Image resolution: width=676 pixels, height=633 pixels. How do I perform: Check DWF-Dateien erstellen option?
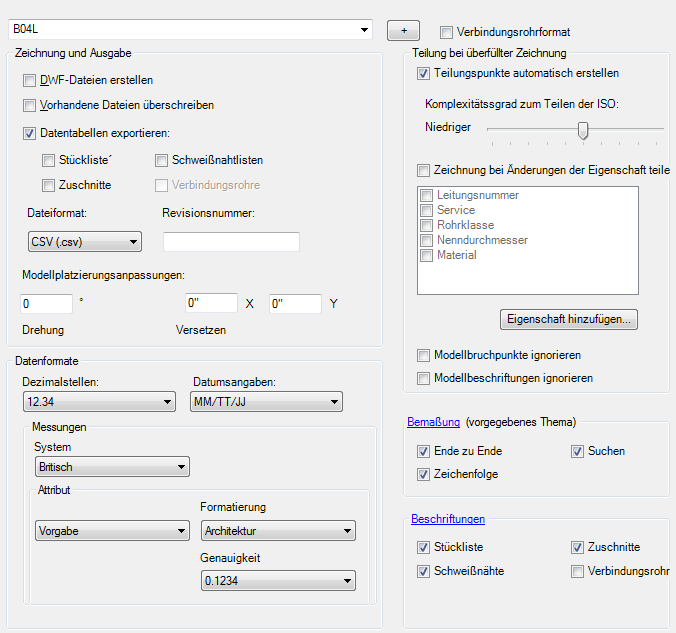pyautogui.click(x=29, y=80)
